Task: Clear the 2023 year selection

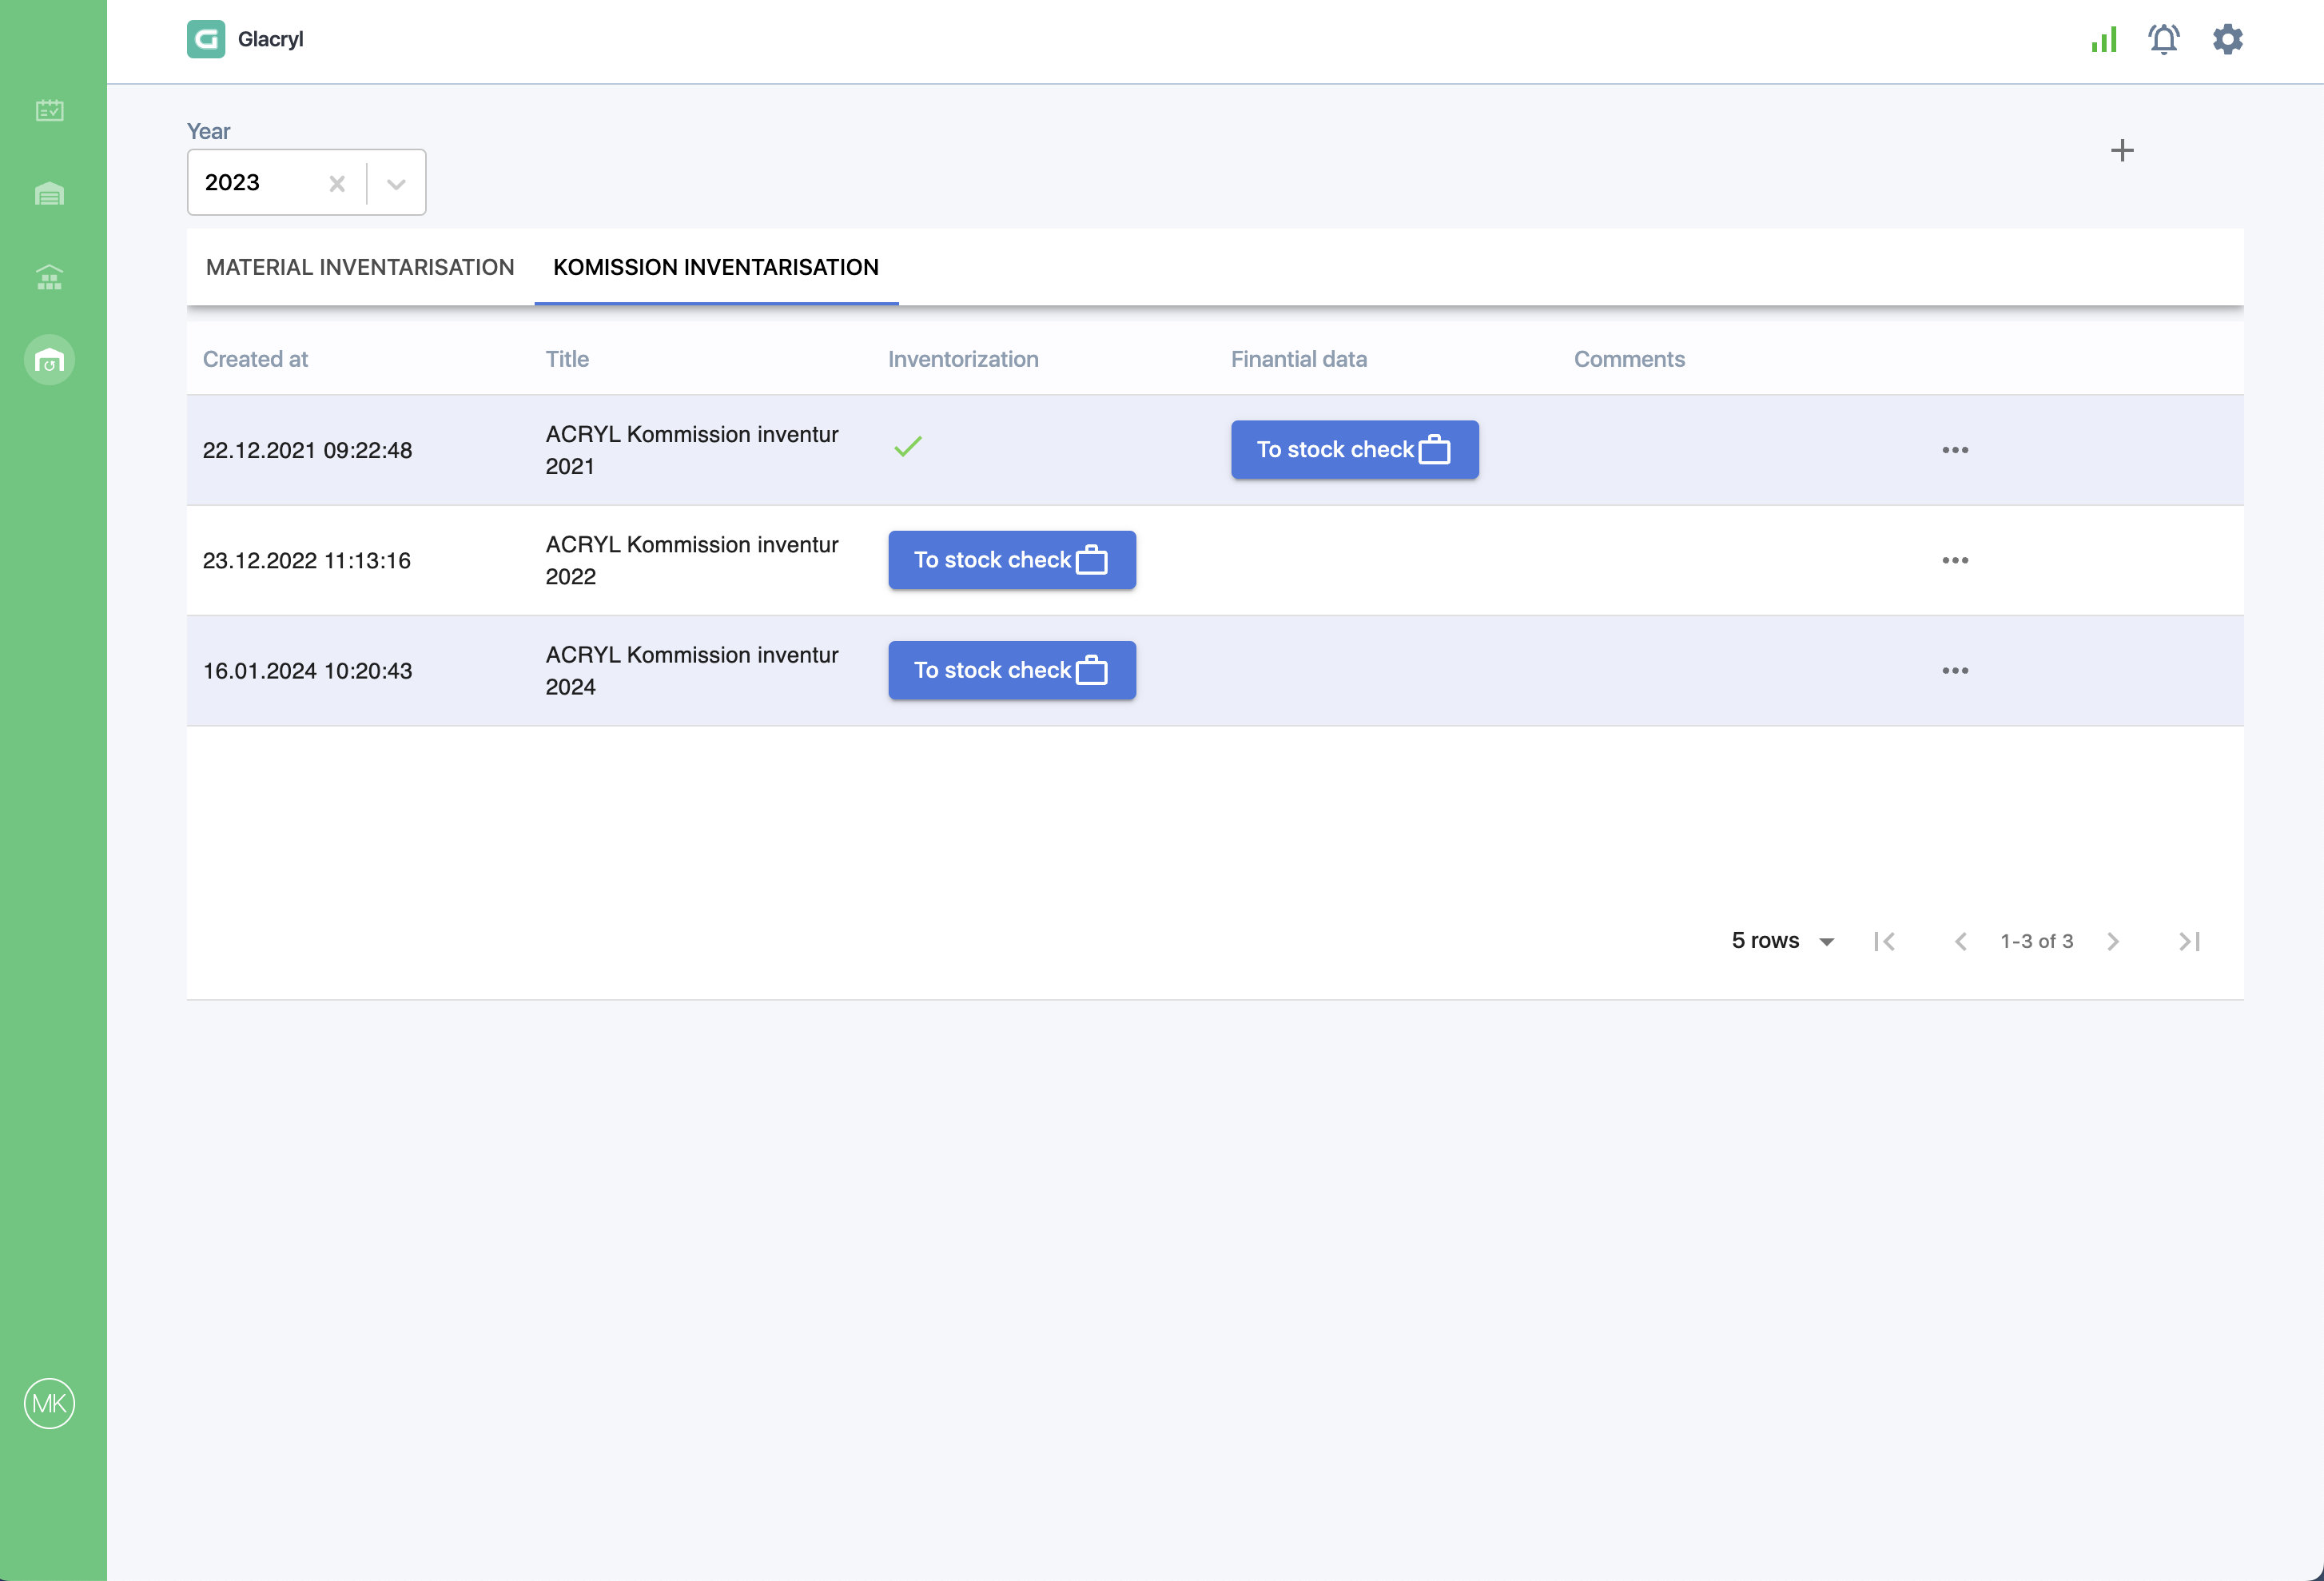Action: pyautogui.click(x=337, y=183)
